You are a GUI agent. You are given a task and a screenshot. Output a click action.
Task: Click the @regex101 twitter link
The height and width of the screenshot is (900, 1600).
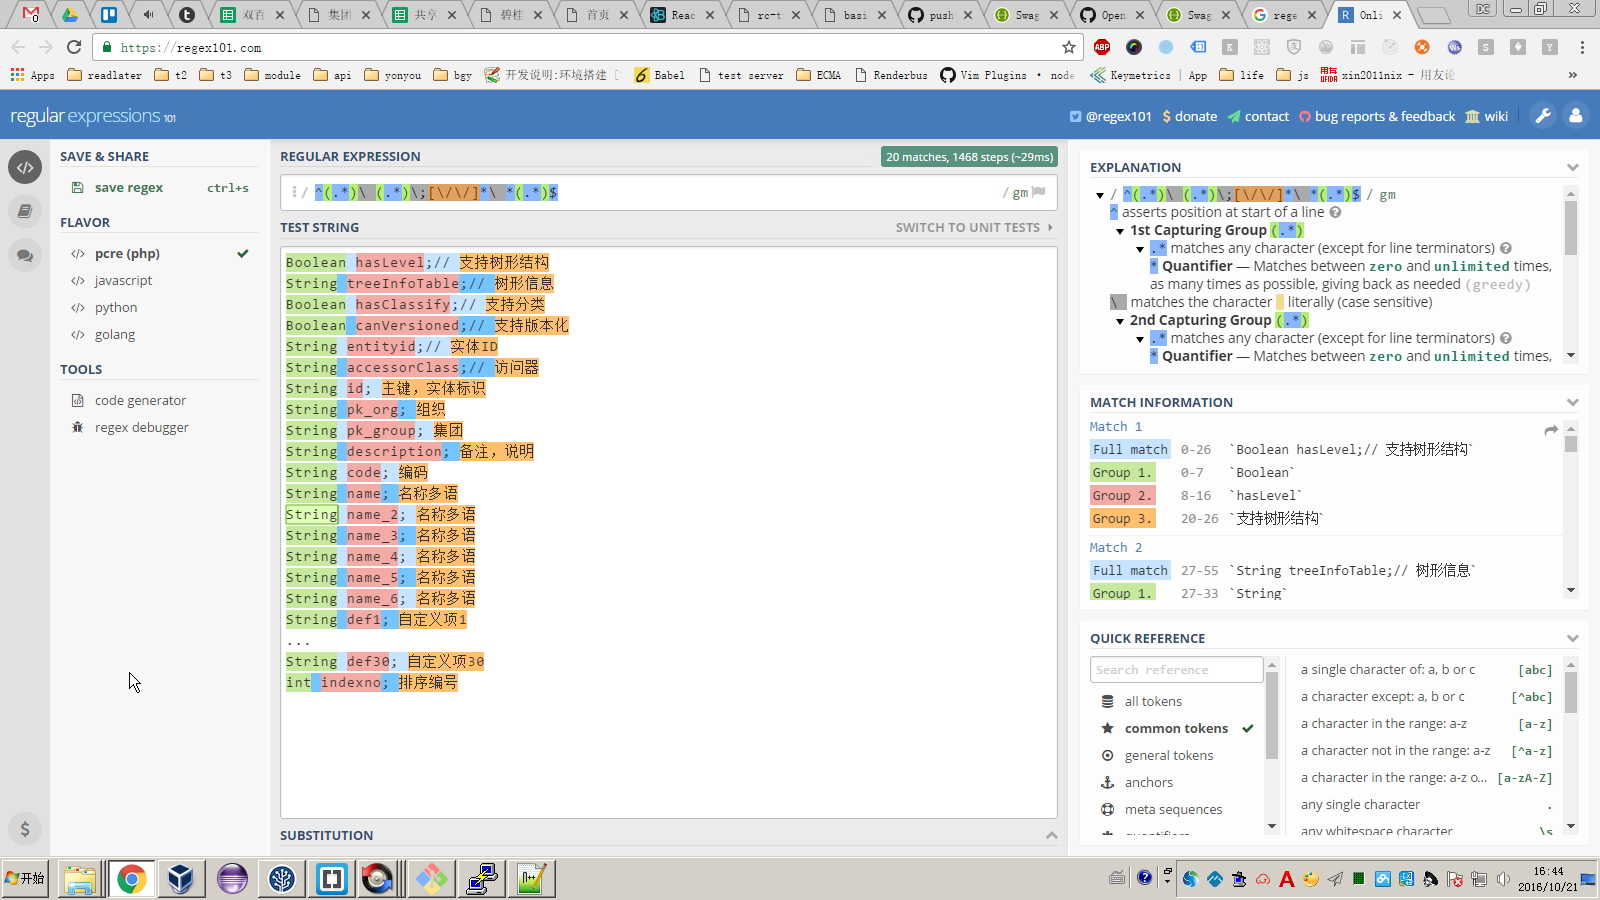coord(1111,116)
